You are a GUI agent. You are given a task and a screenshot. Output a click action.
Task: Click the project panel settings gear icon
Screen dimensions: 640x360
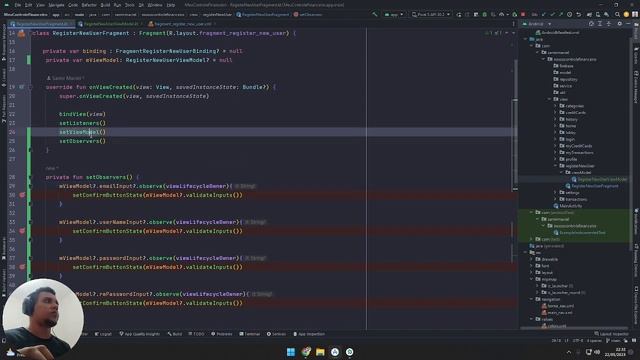pyautogui.click(x=620, y=24)
